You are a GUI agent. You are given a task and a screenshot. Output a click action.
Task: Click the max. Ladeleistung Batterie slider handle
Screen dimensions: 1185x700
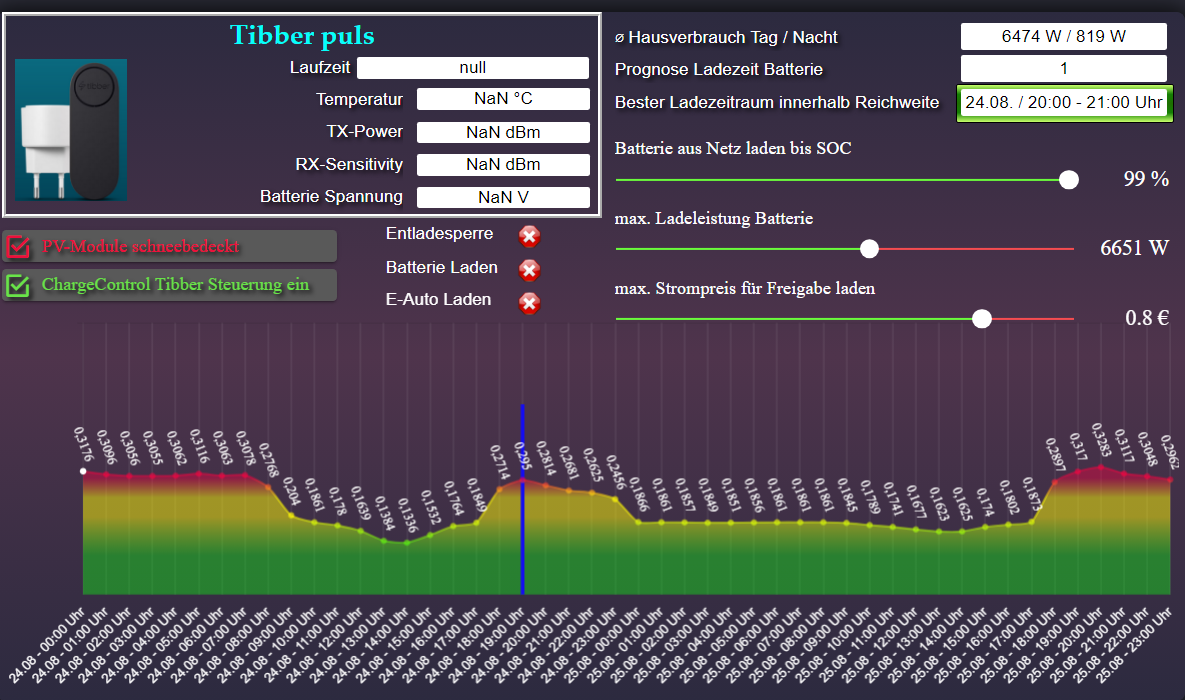870,249
